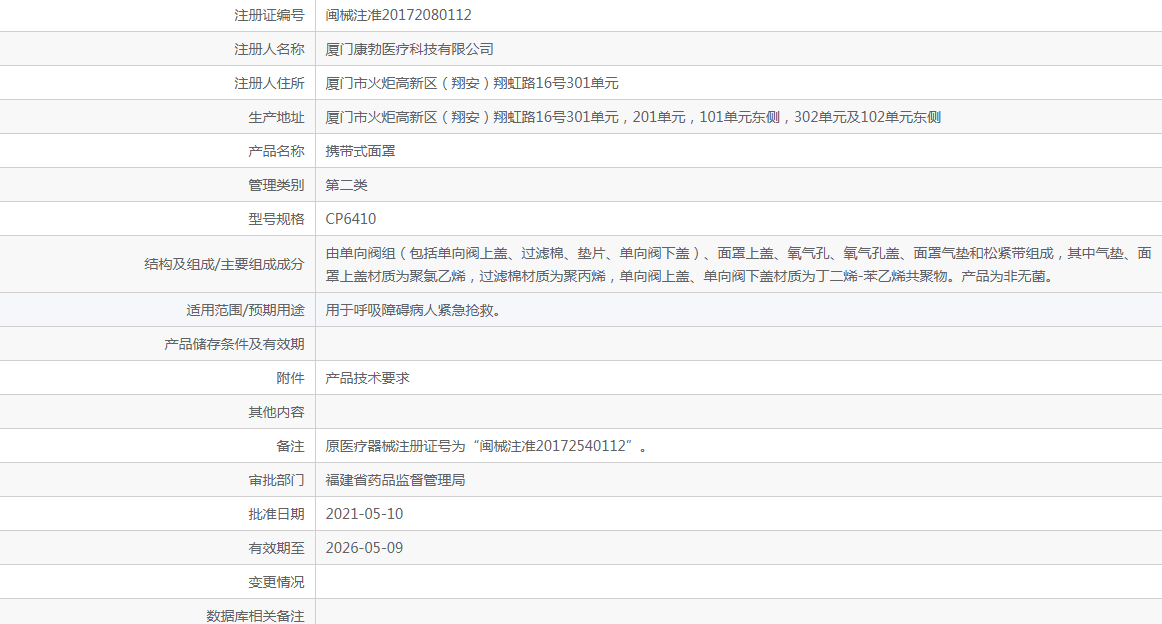The width and height of the screenshot is (1162, 624).
Task: Select the 结构及组成/主要组成成分 label
Action: [x=224, y=265]
